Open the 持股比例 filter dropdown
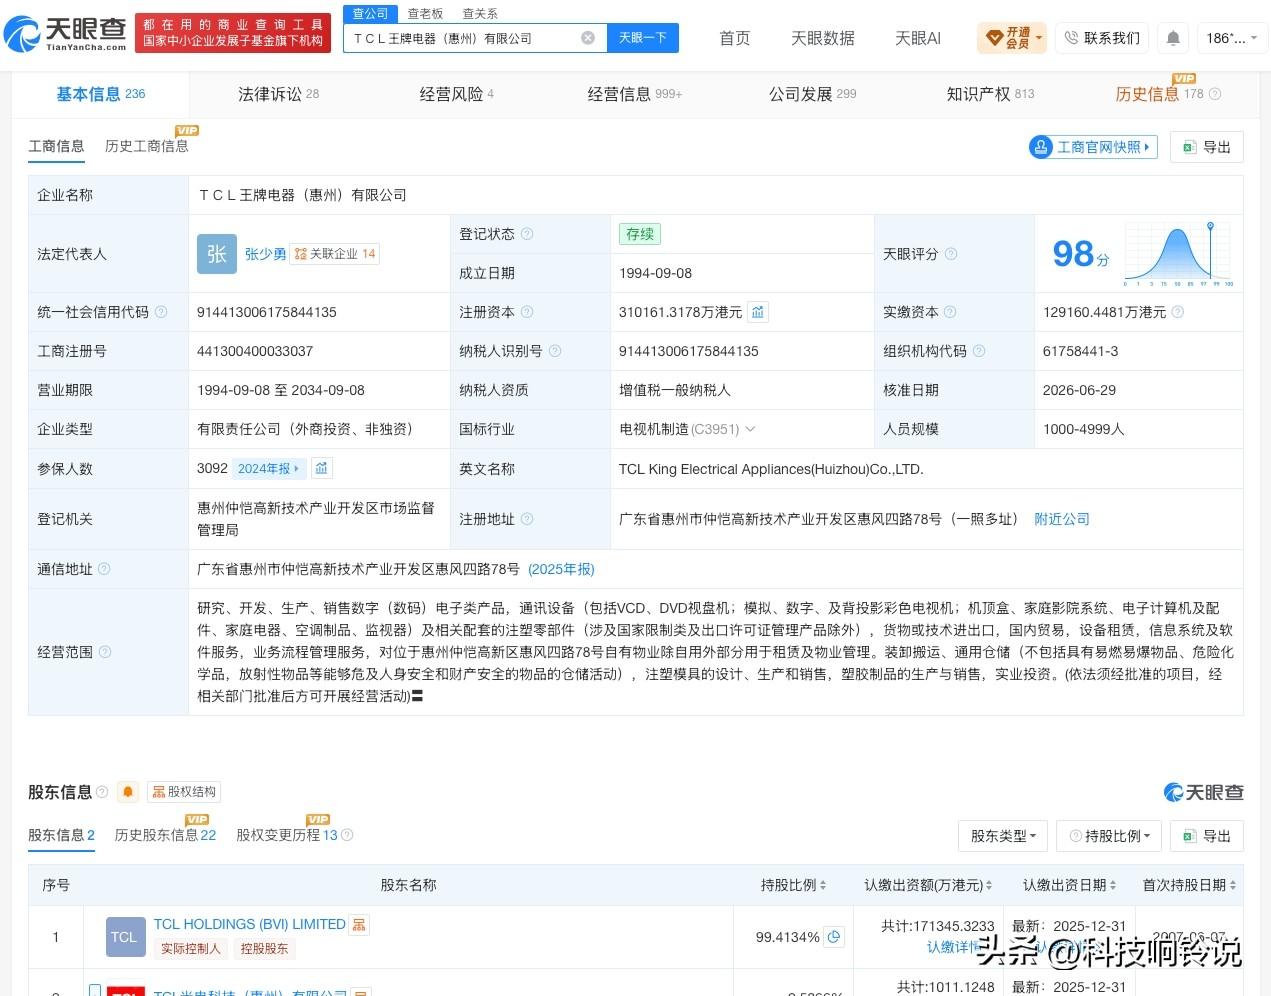 pos(1110,836)
